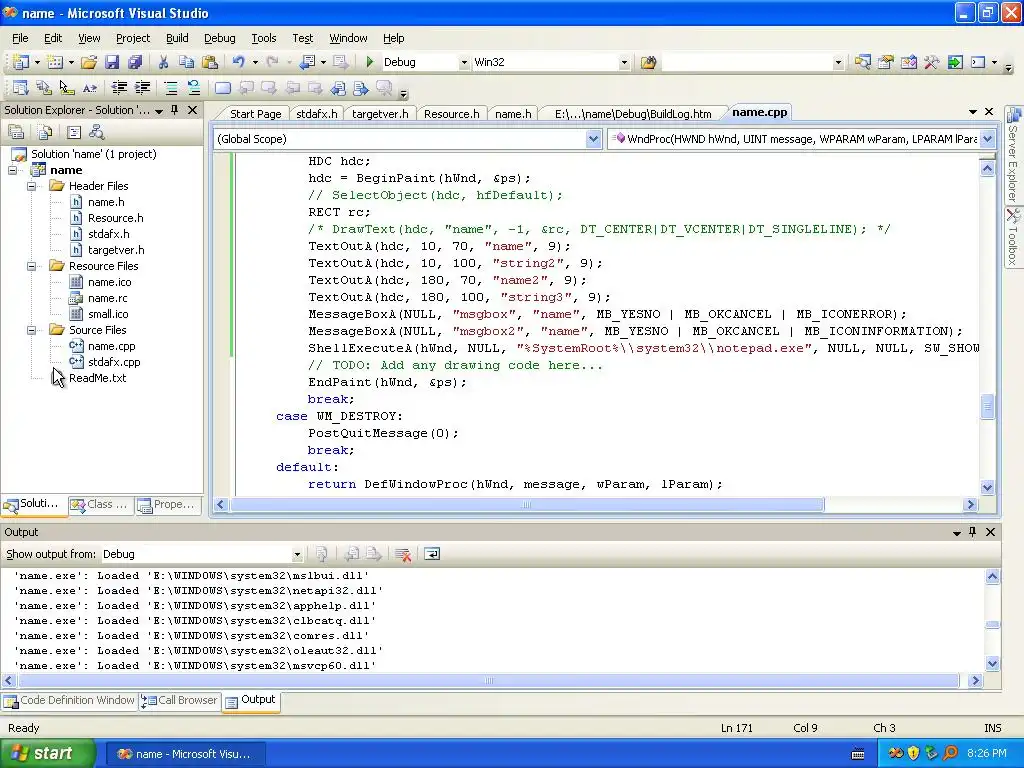Click View Class Diagram in Solution Explorer
The image size is (1024, 768).
point(97,133)
